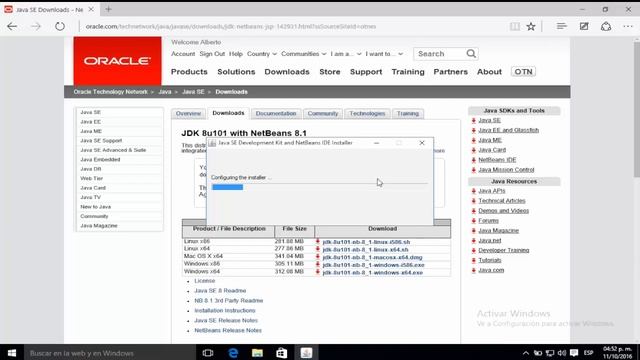Make a web note pencil icon

pyautogui.click(x=584, y=27)
